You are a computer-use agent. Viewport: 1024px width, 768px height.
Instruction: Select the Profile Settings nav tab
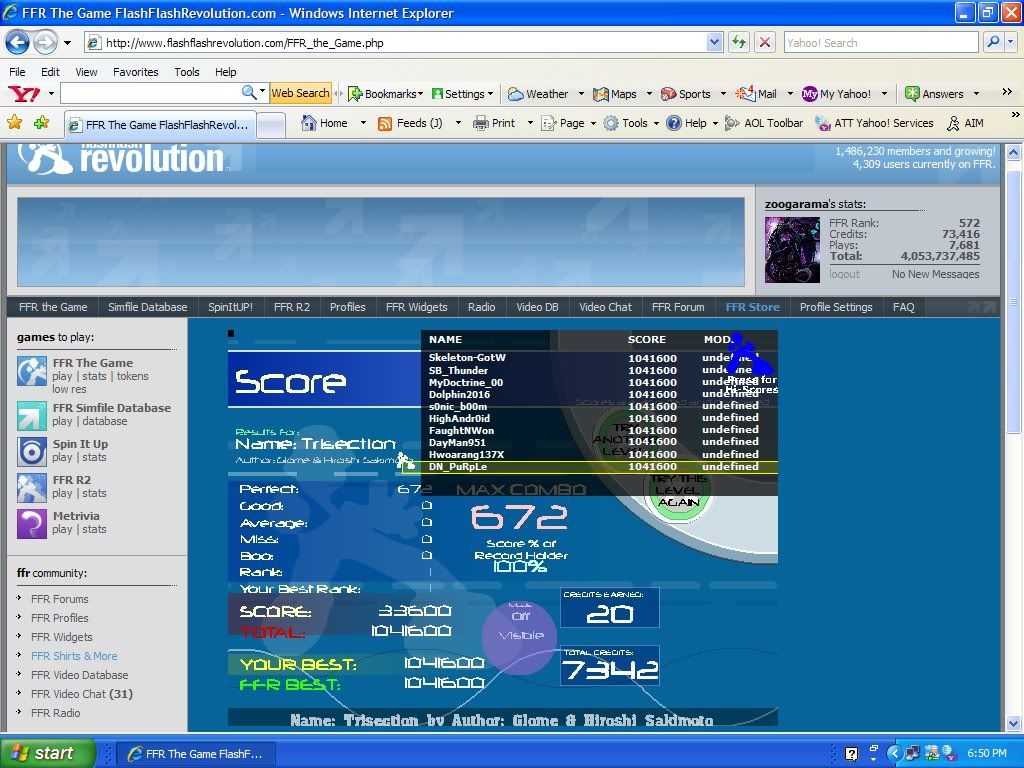coord(836,307)
